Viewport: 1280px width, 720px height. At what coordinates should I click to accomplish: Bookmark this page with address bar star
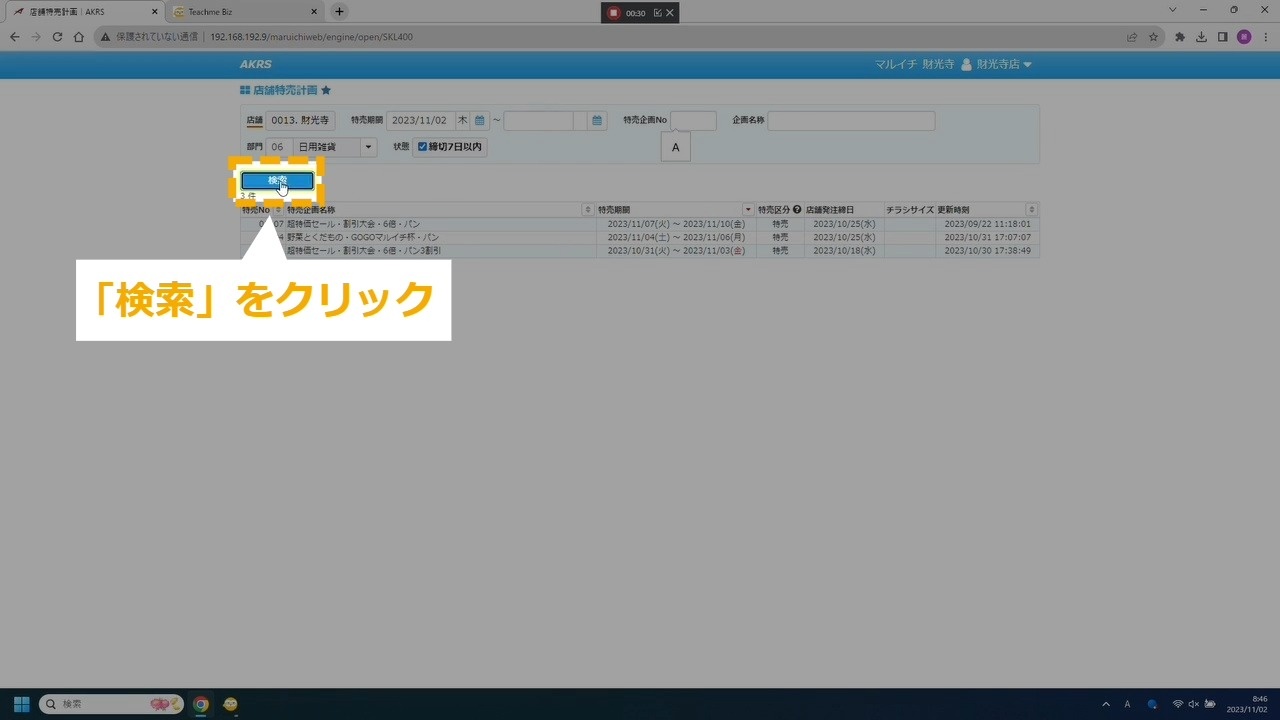pos(1153,37)
